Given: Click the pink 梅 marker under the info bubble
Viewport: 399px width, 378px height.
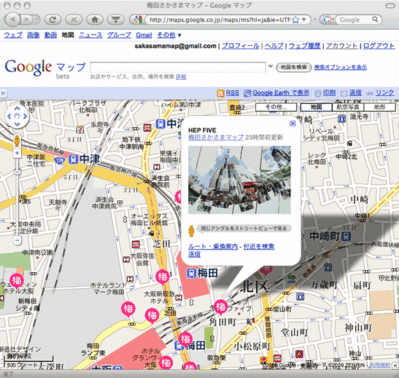Looking at the screenshot, I should (220, 307).
